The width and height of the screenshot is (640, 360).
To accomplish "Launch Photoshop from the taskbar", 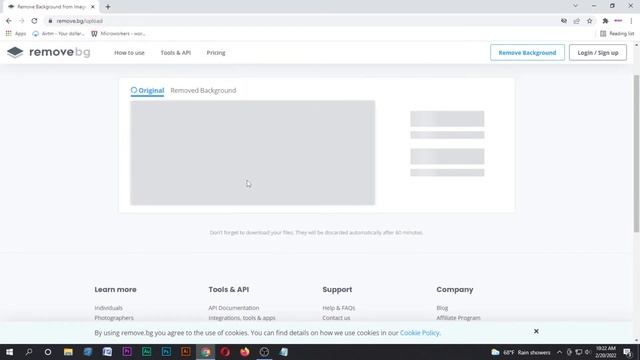I will [x=166, y=352].
